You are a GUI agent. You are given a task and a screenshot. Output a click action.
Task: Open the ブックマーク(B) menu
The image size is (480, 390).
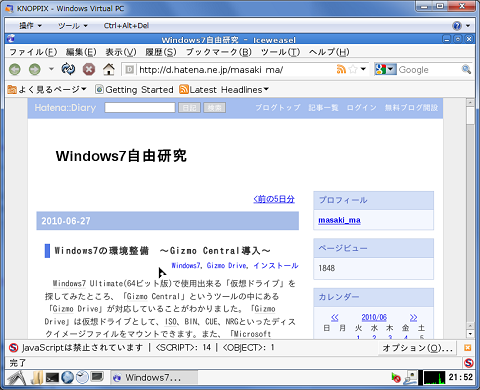pyautogui.click(x=219, y=52)
